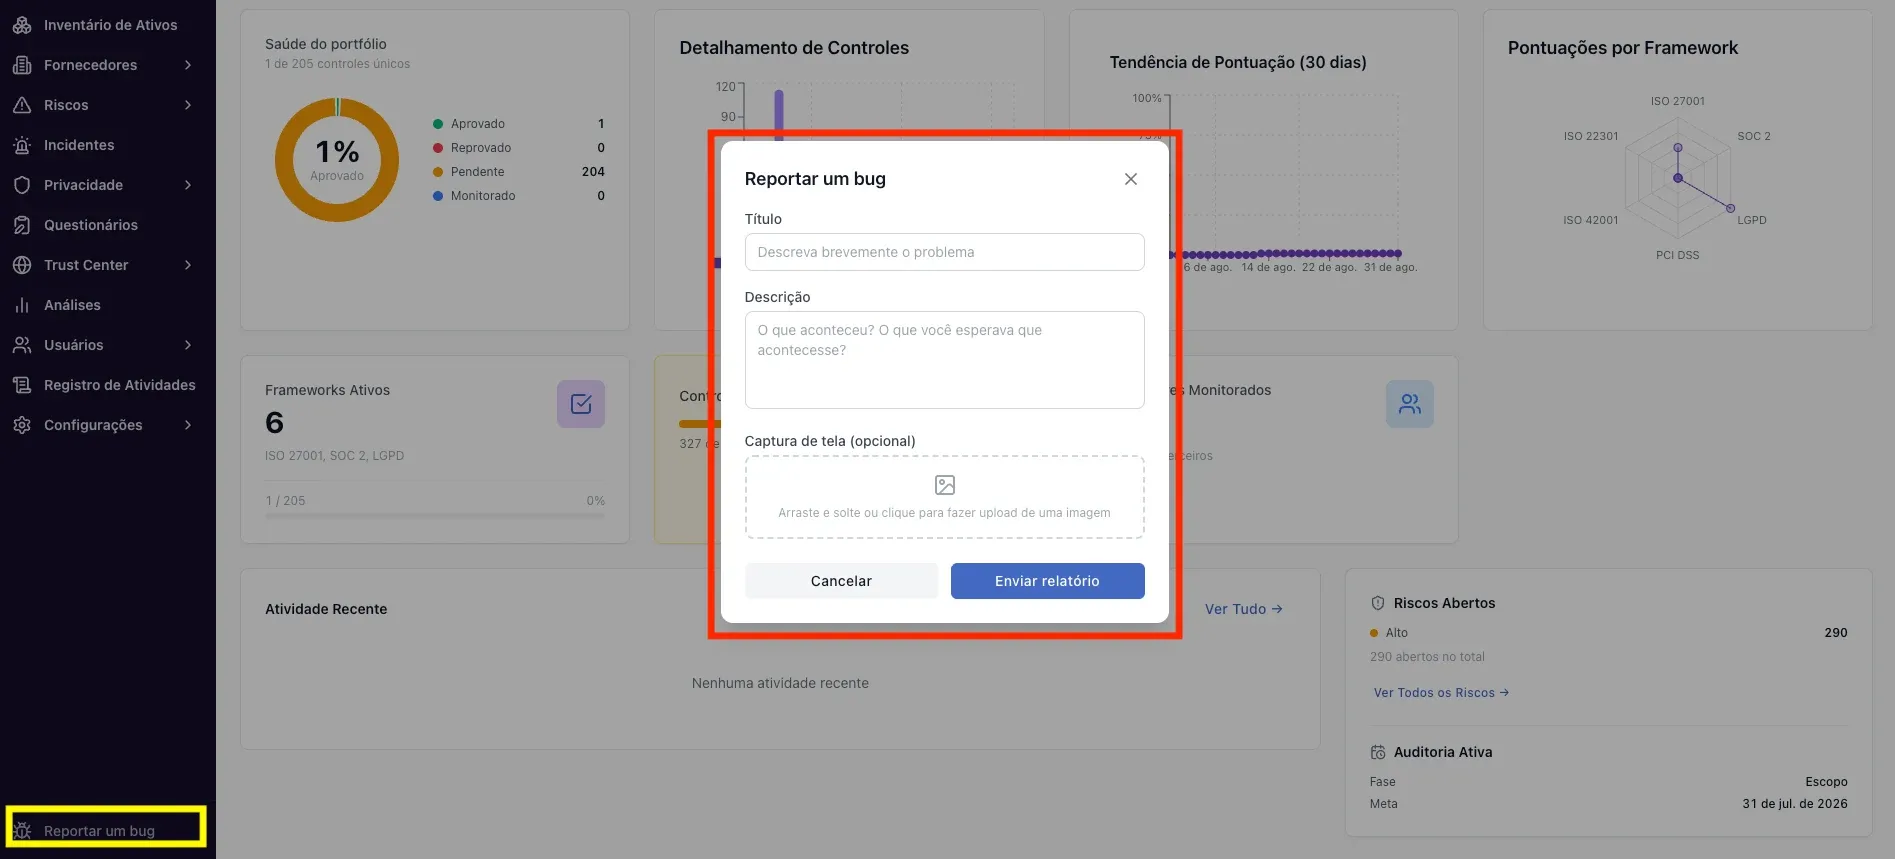Click the screenshot upload dropzone
This screenshot has width=1895, height=859.
945,497
